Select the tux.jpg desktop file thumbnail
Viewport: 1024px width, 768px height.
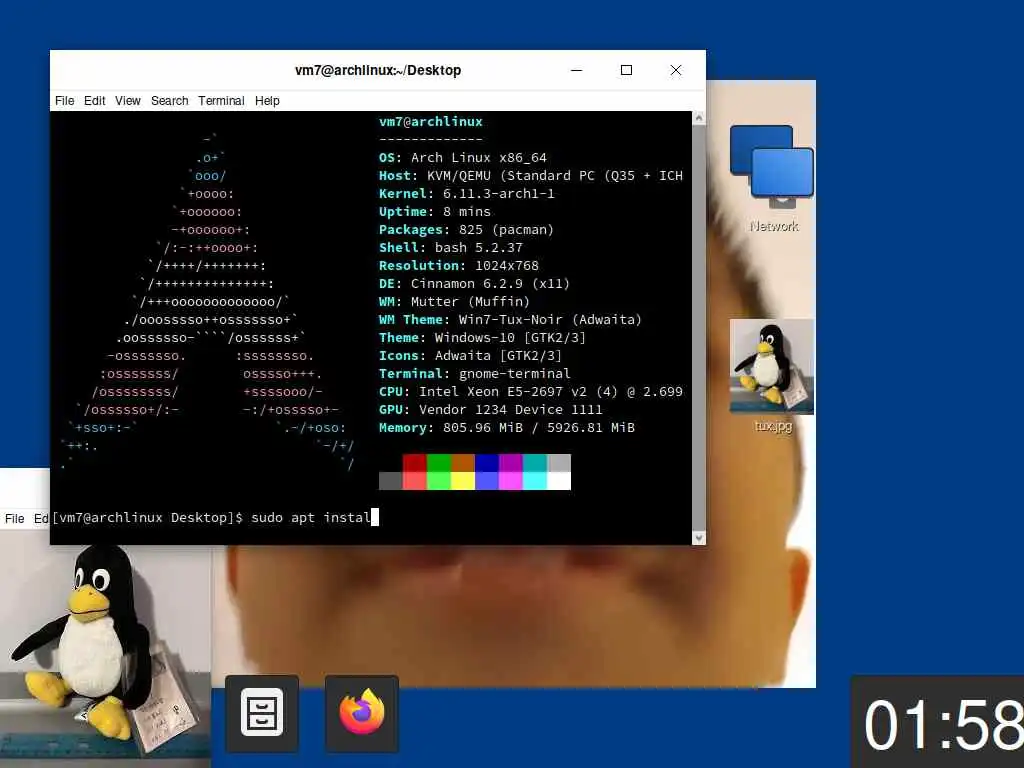point(772,367)
